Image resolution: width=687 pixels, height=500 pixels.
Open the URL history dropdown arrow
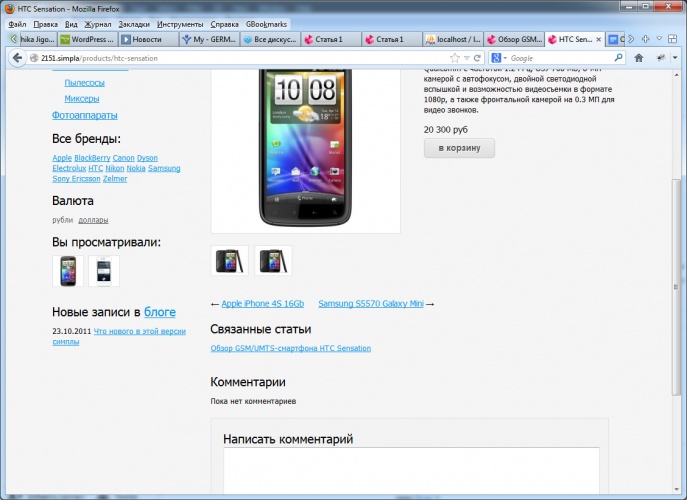point(467,58)
